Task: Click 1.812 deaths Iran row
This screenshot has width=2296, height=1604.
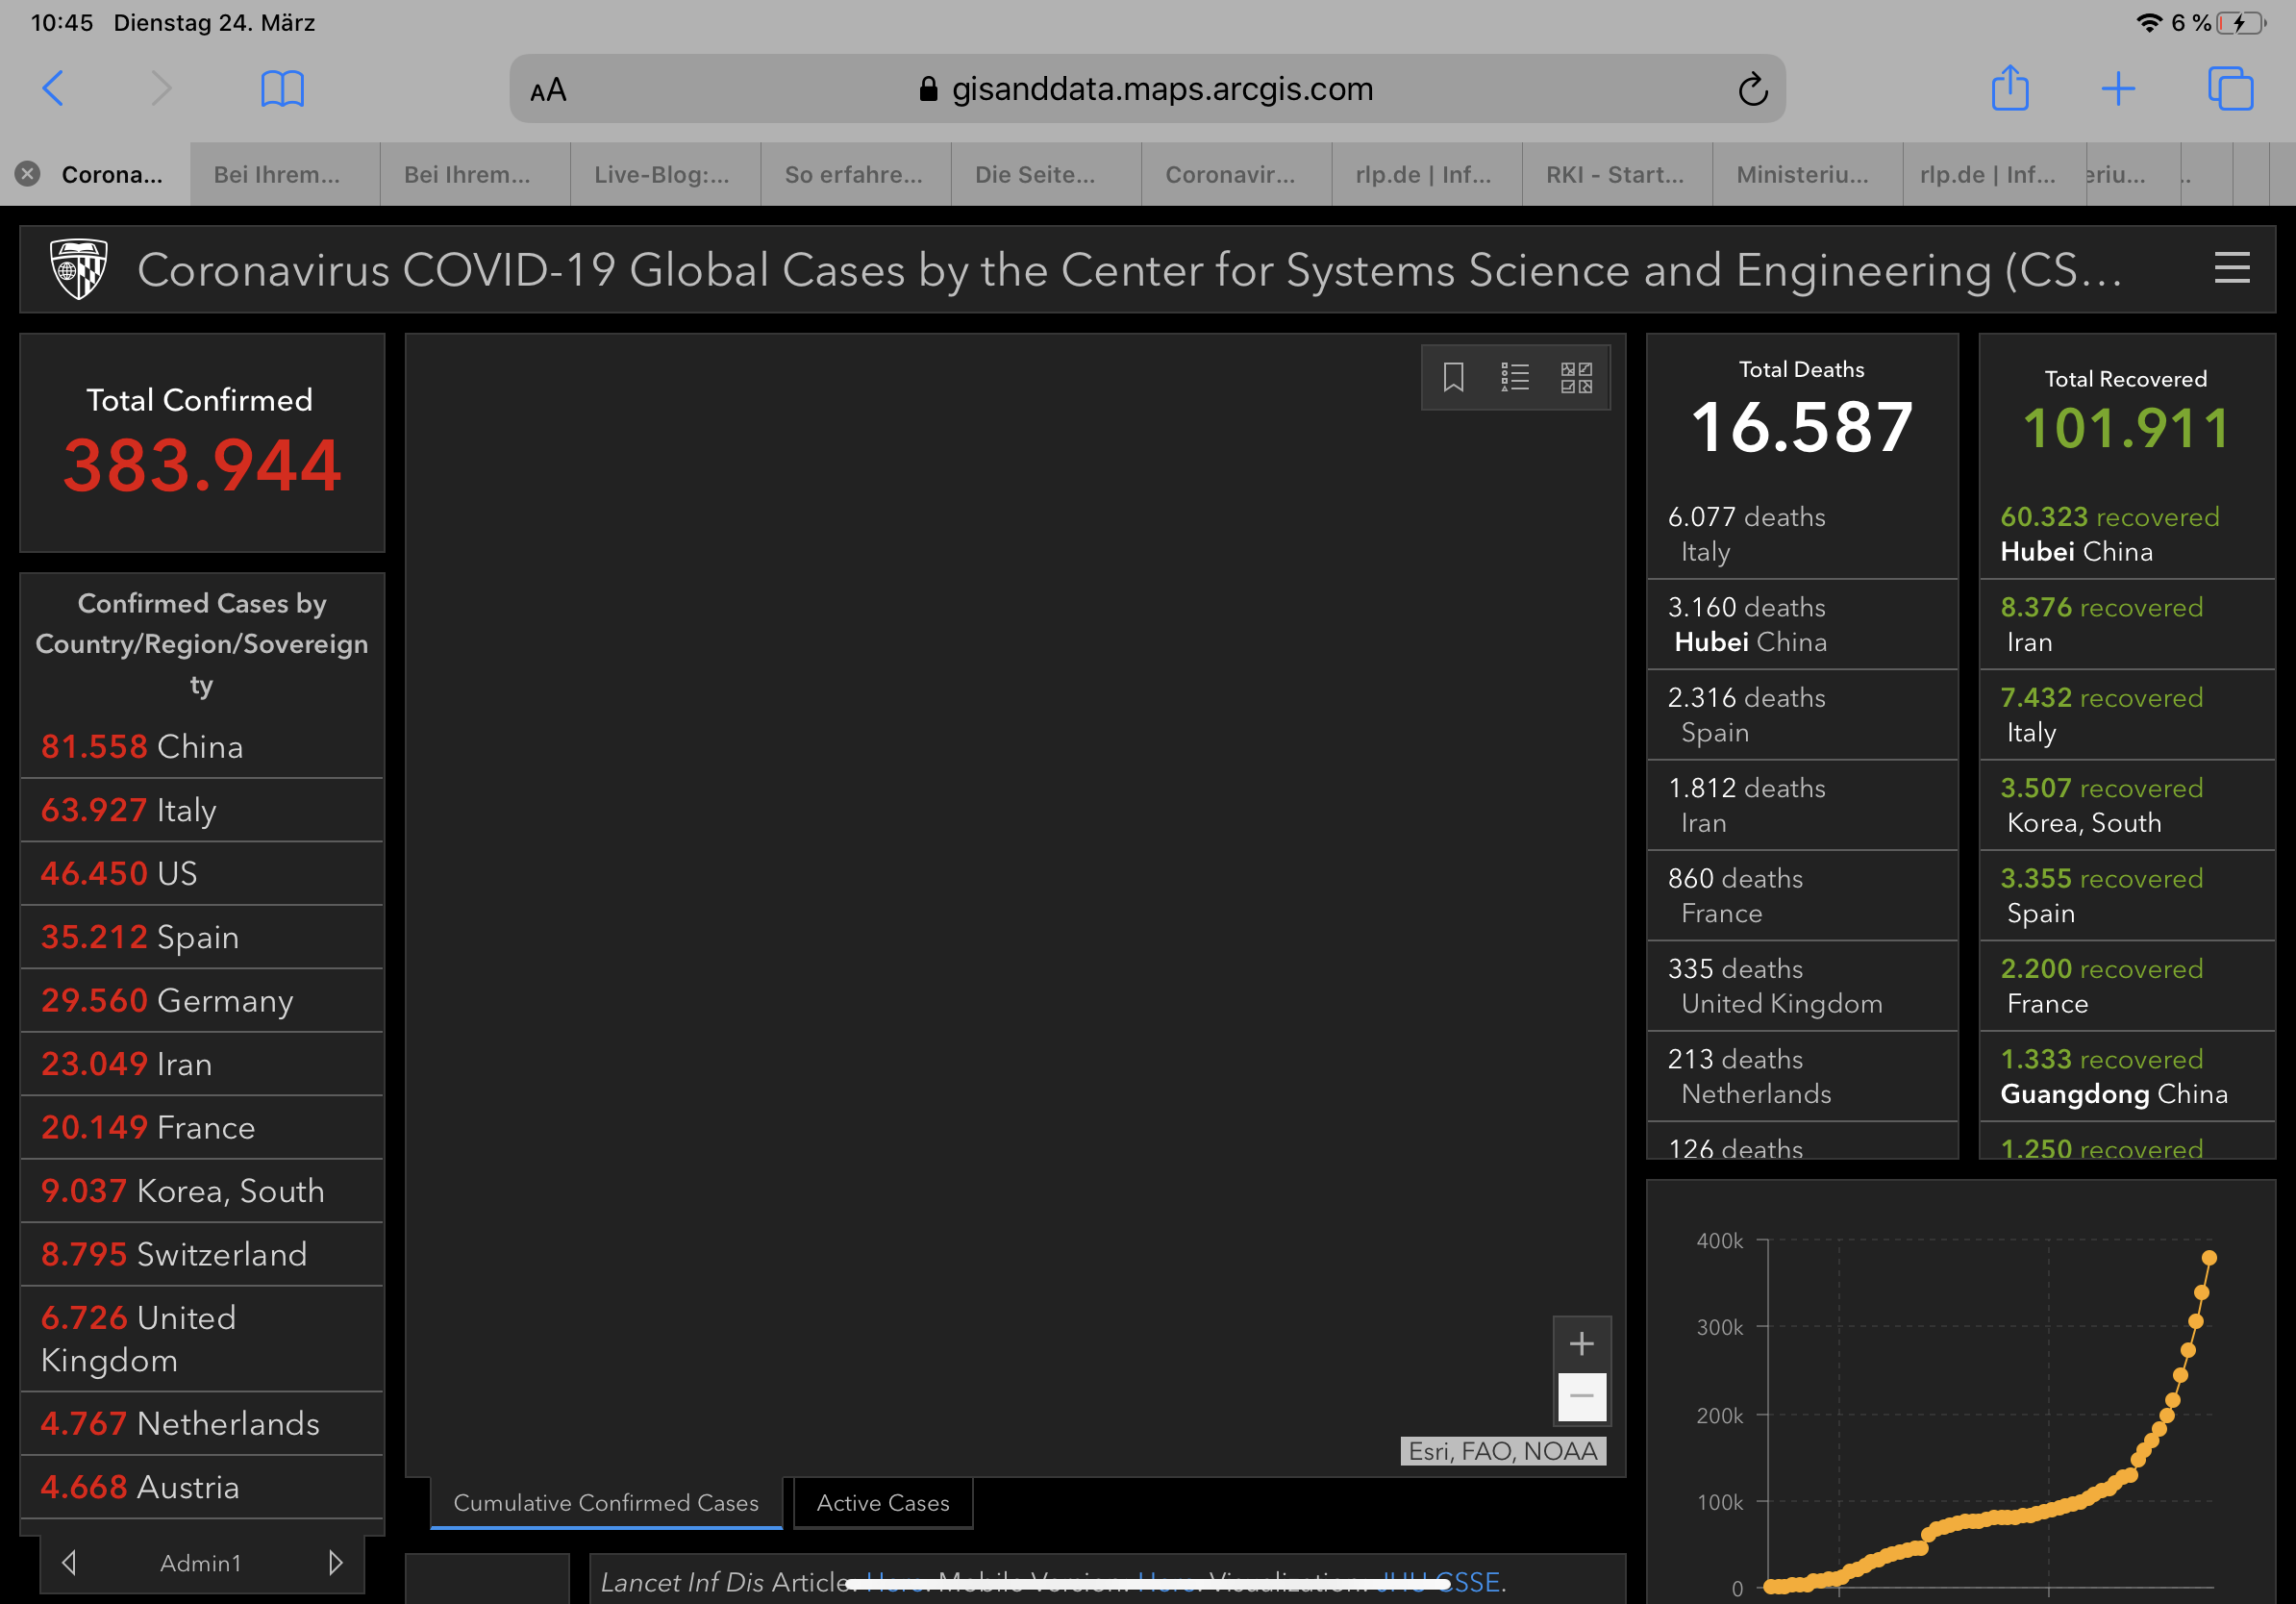Action: (x=1801, y=805)
